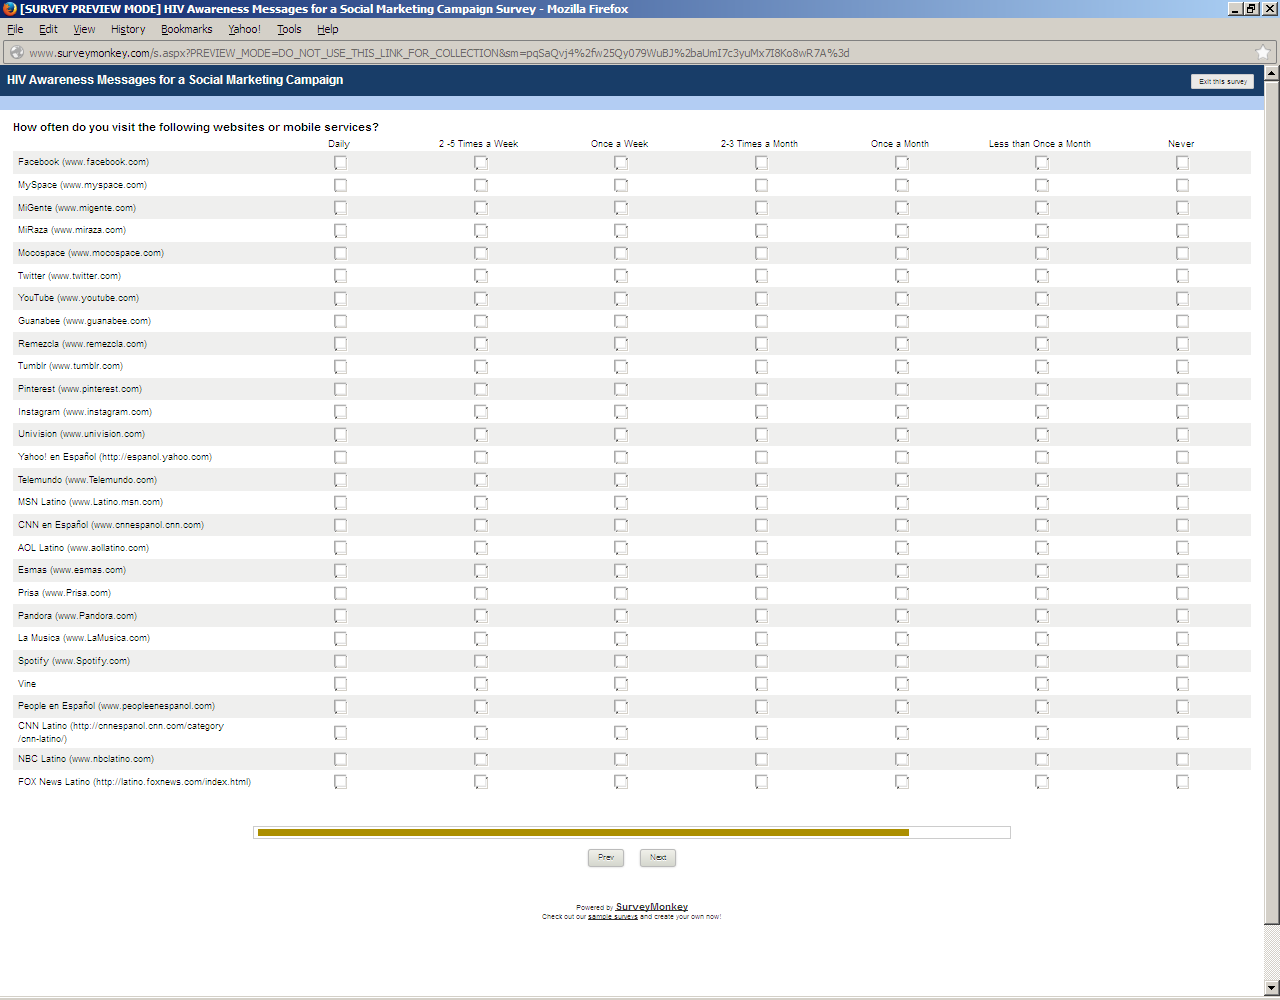
Task: Check Daily for Twitter
Action: 340,276
